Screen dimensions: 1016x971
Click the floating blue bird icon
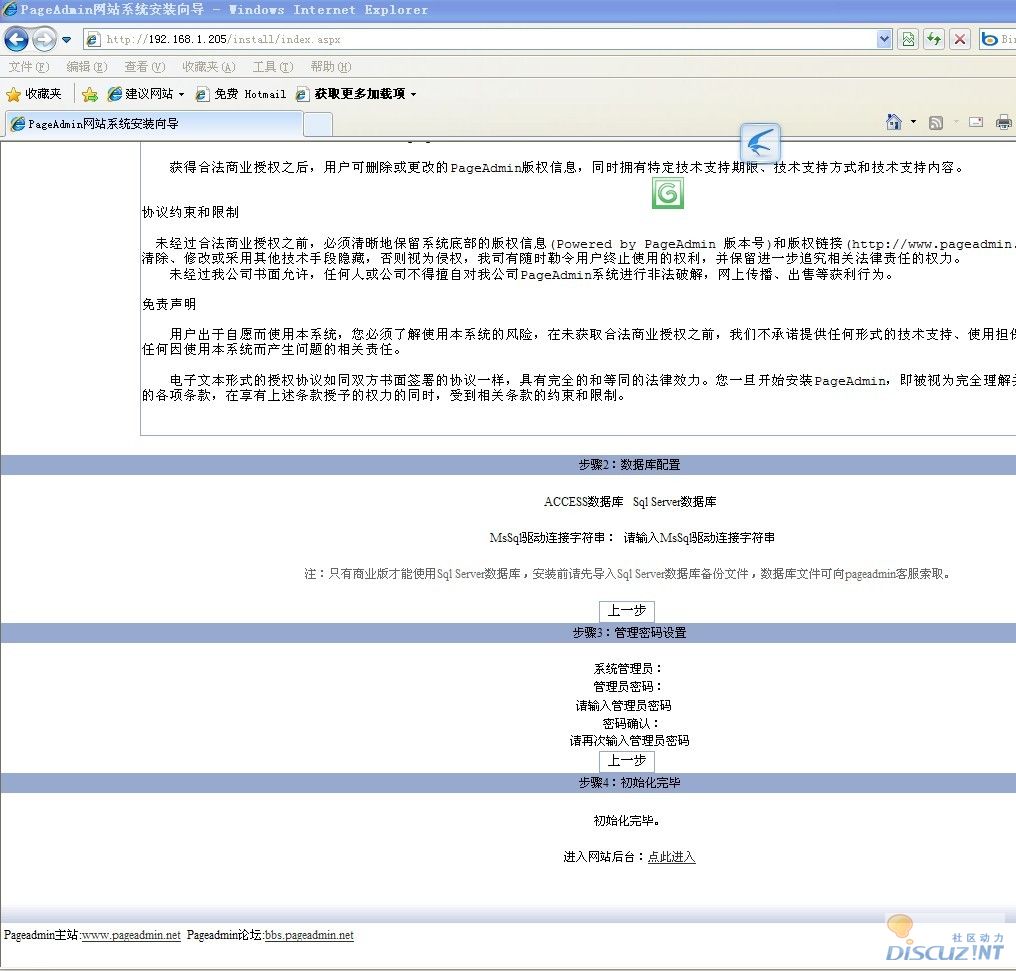point(759,143)
